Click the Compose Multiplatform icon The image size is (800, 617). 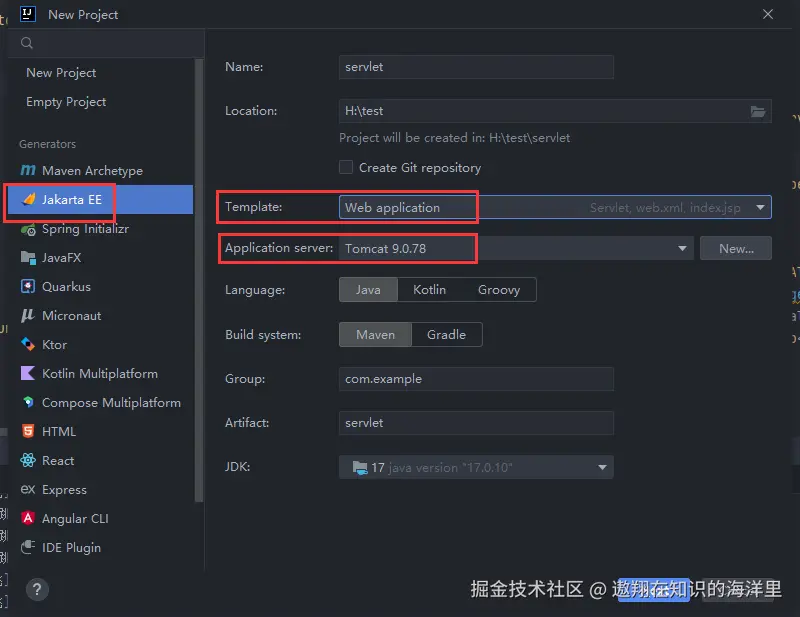28,402
